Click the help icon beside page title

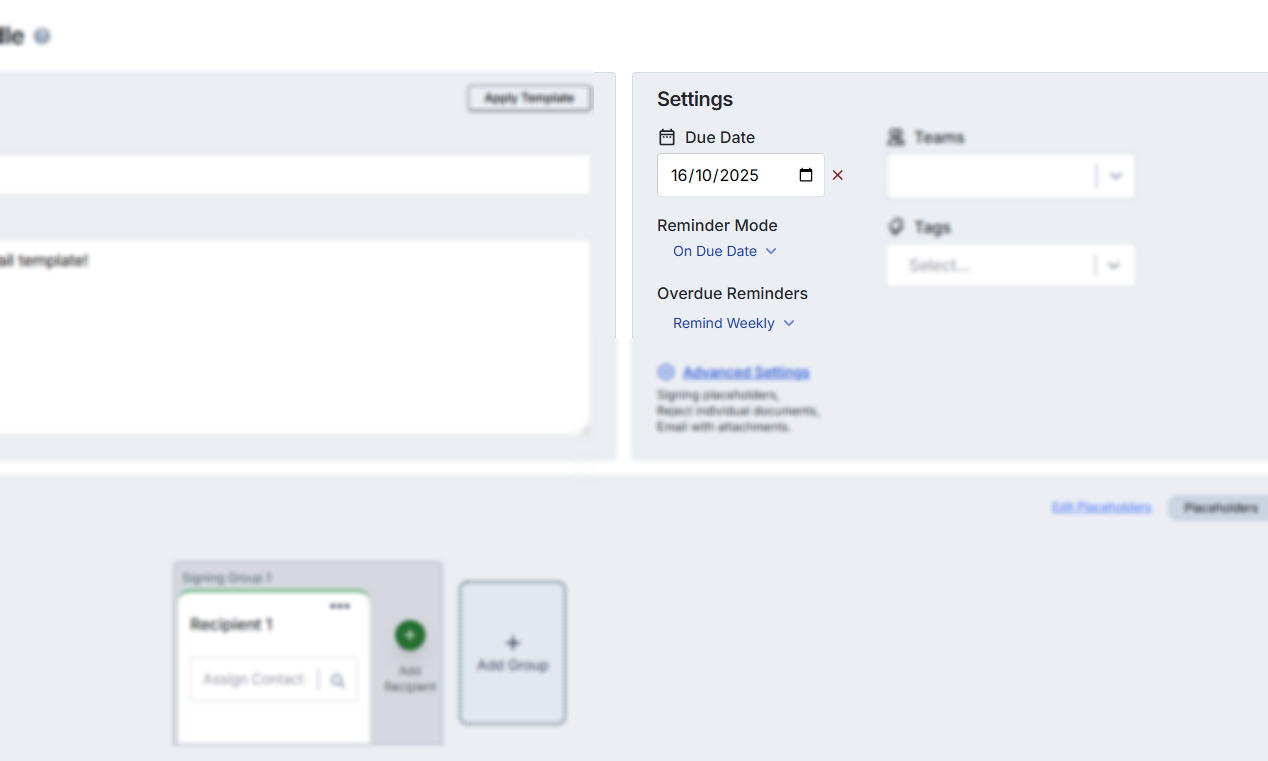[x=41, y=36]
